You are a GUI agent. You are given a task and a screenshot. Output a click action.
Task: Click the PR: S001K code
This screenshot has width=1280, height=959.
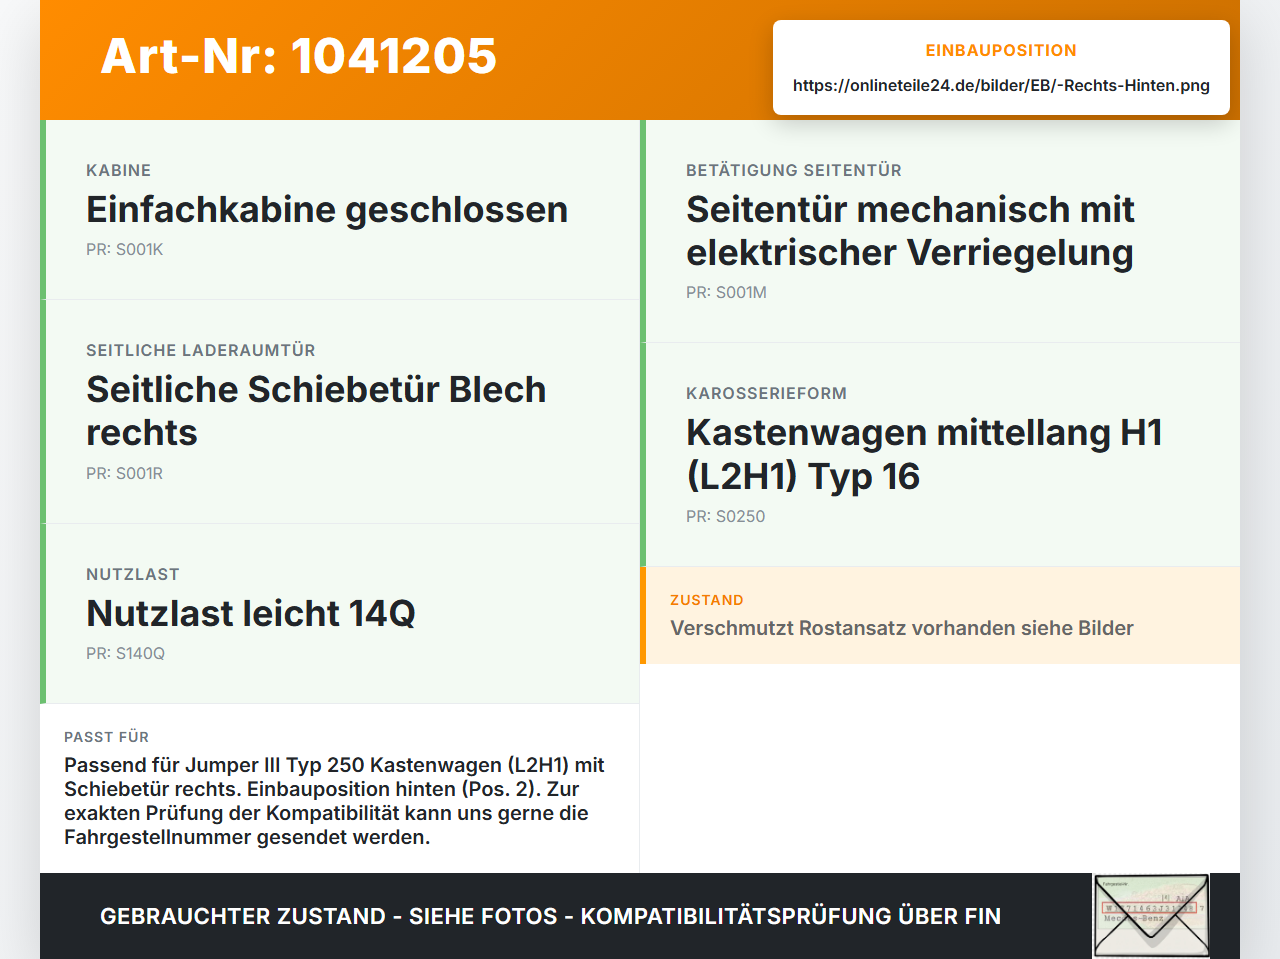pyautogui.click(x=124, y=250)
